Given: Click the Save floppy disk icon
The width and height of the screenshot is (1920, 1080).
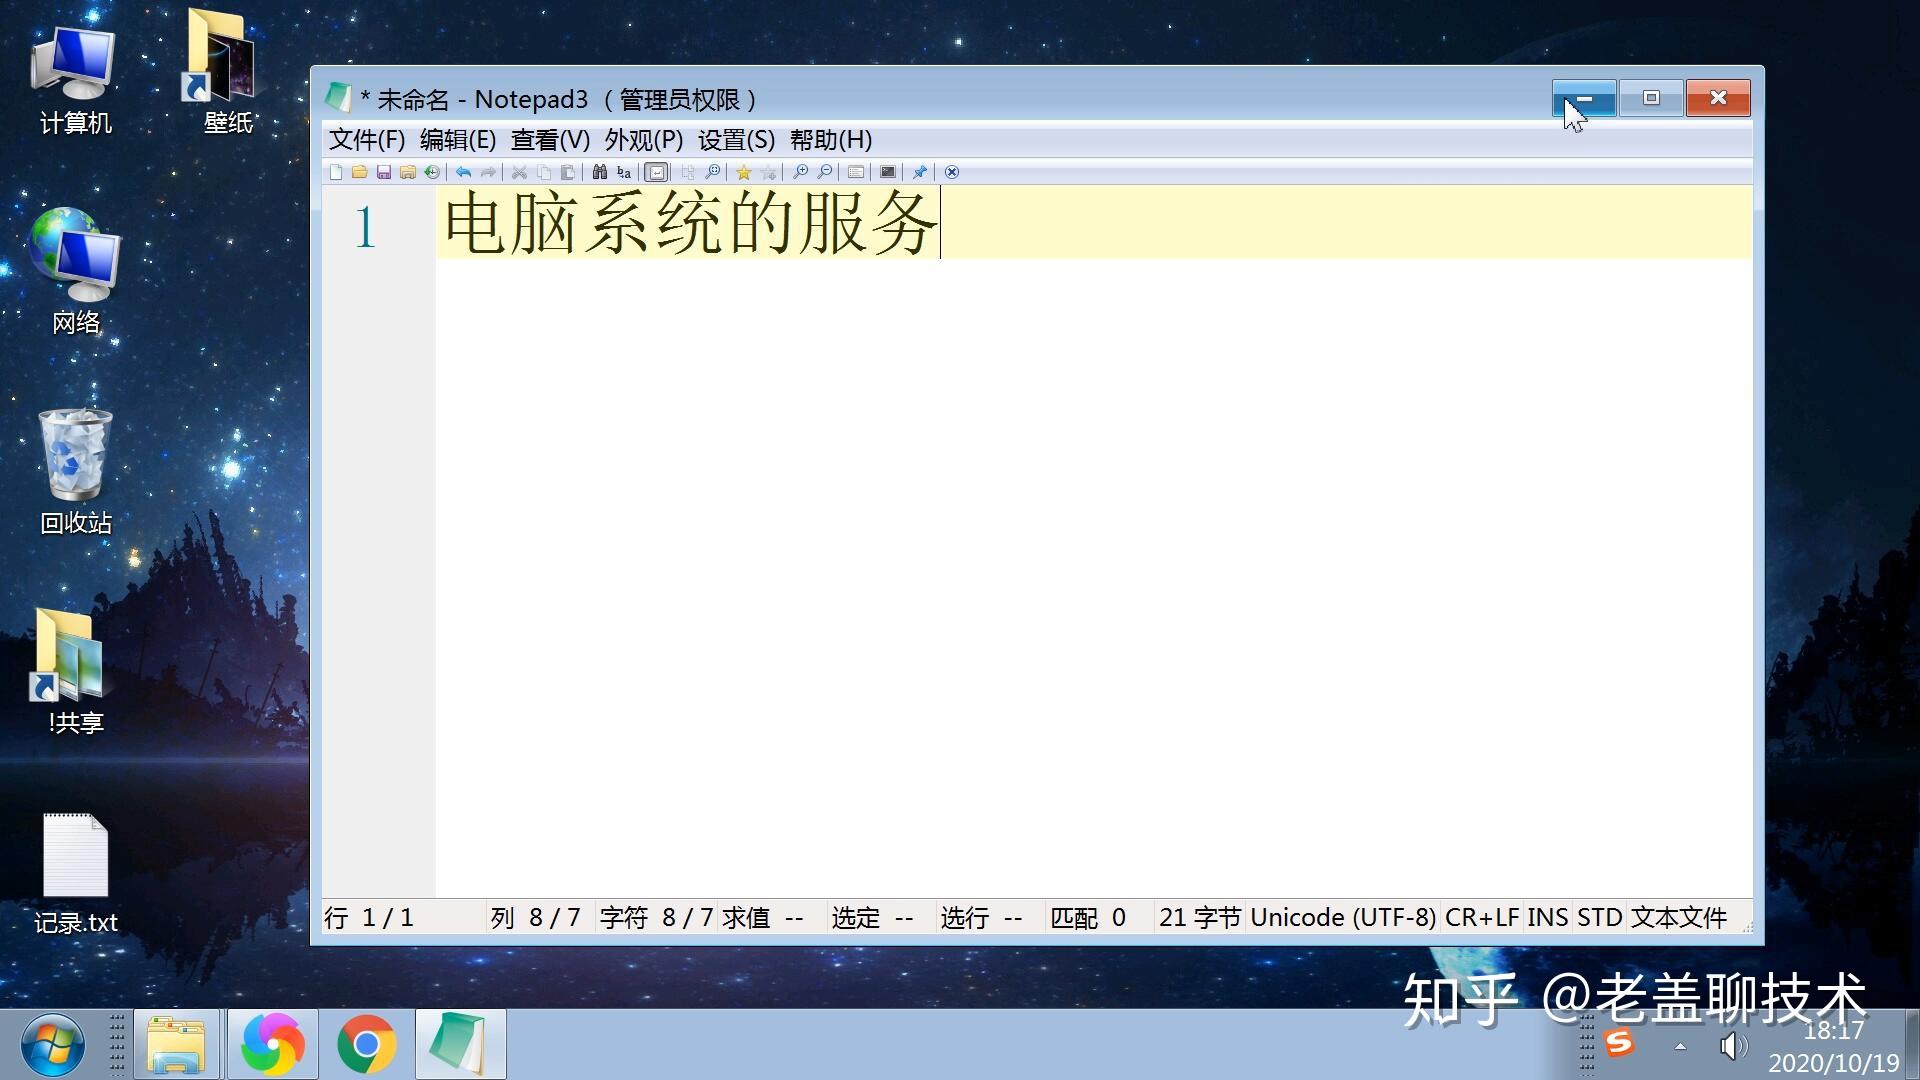Looking at the screenshot, I should (384, 172).
